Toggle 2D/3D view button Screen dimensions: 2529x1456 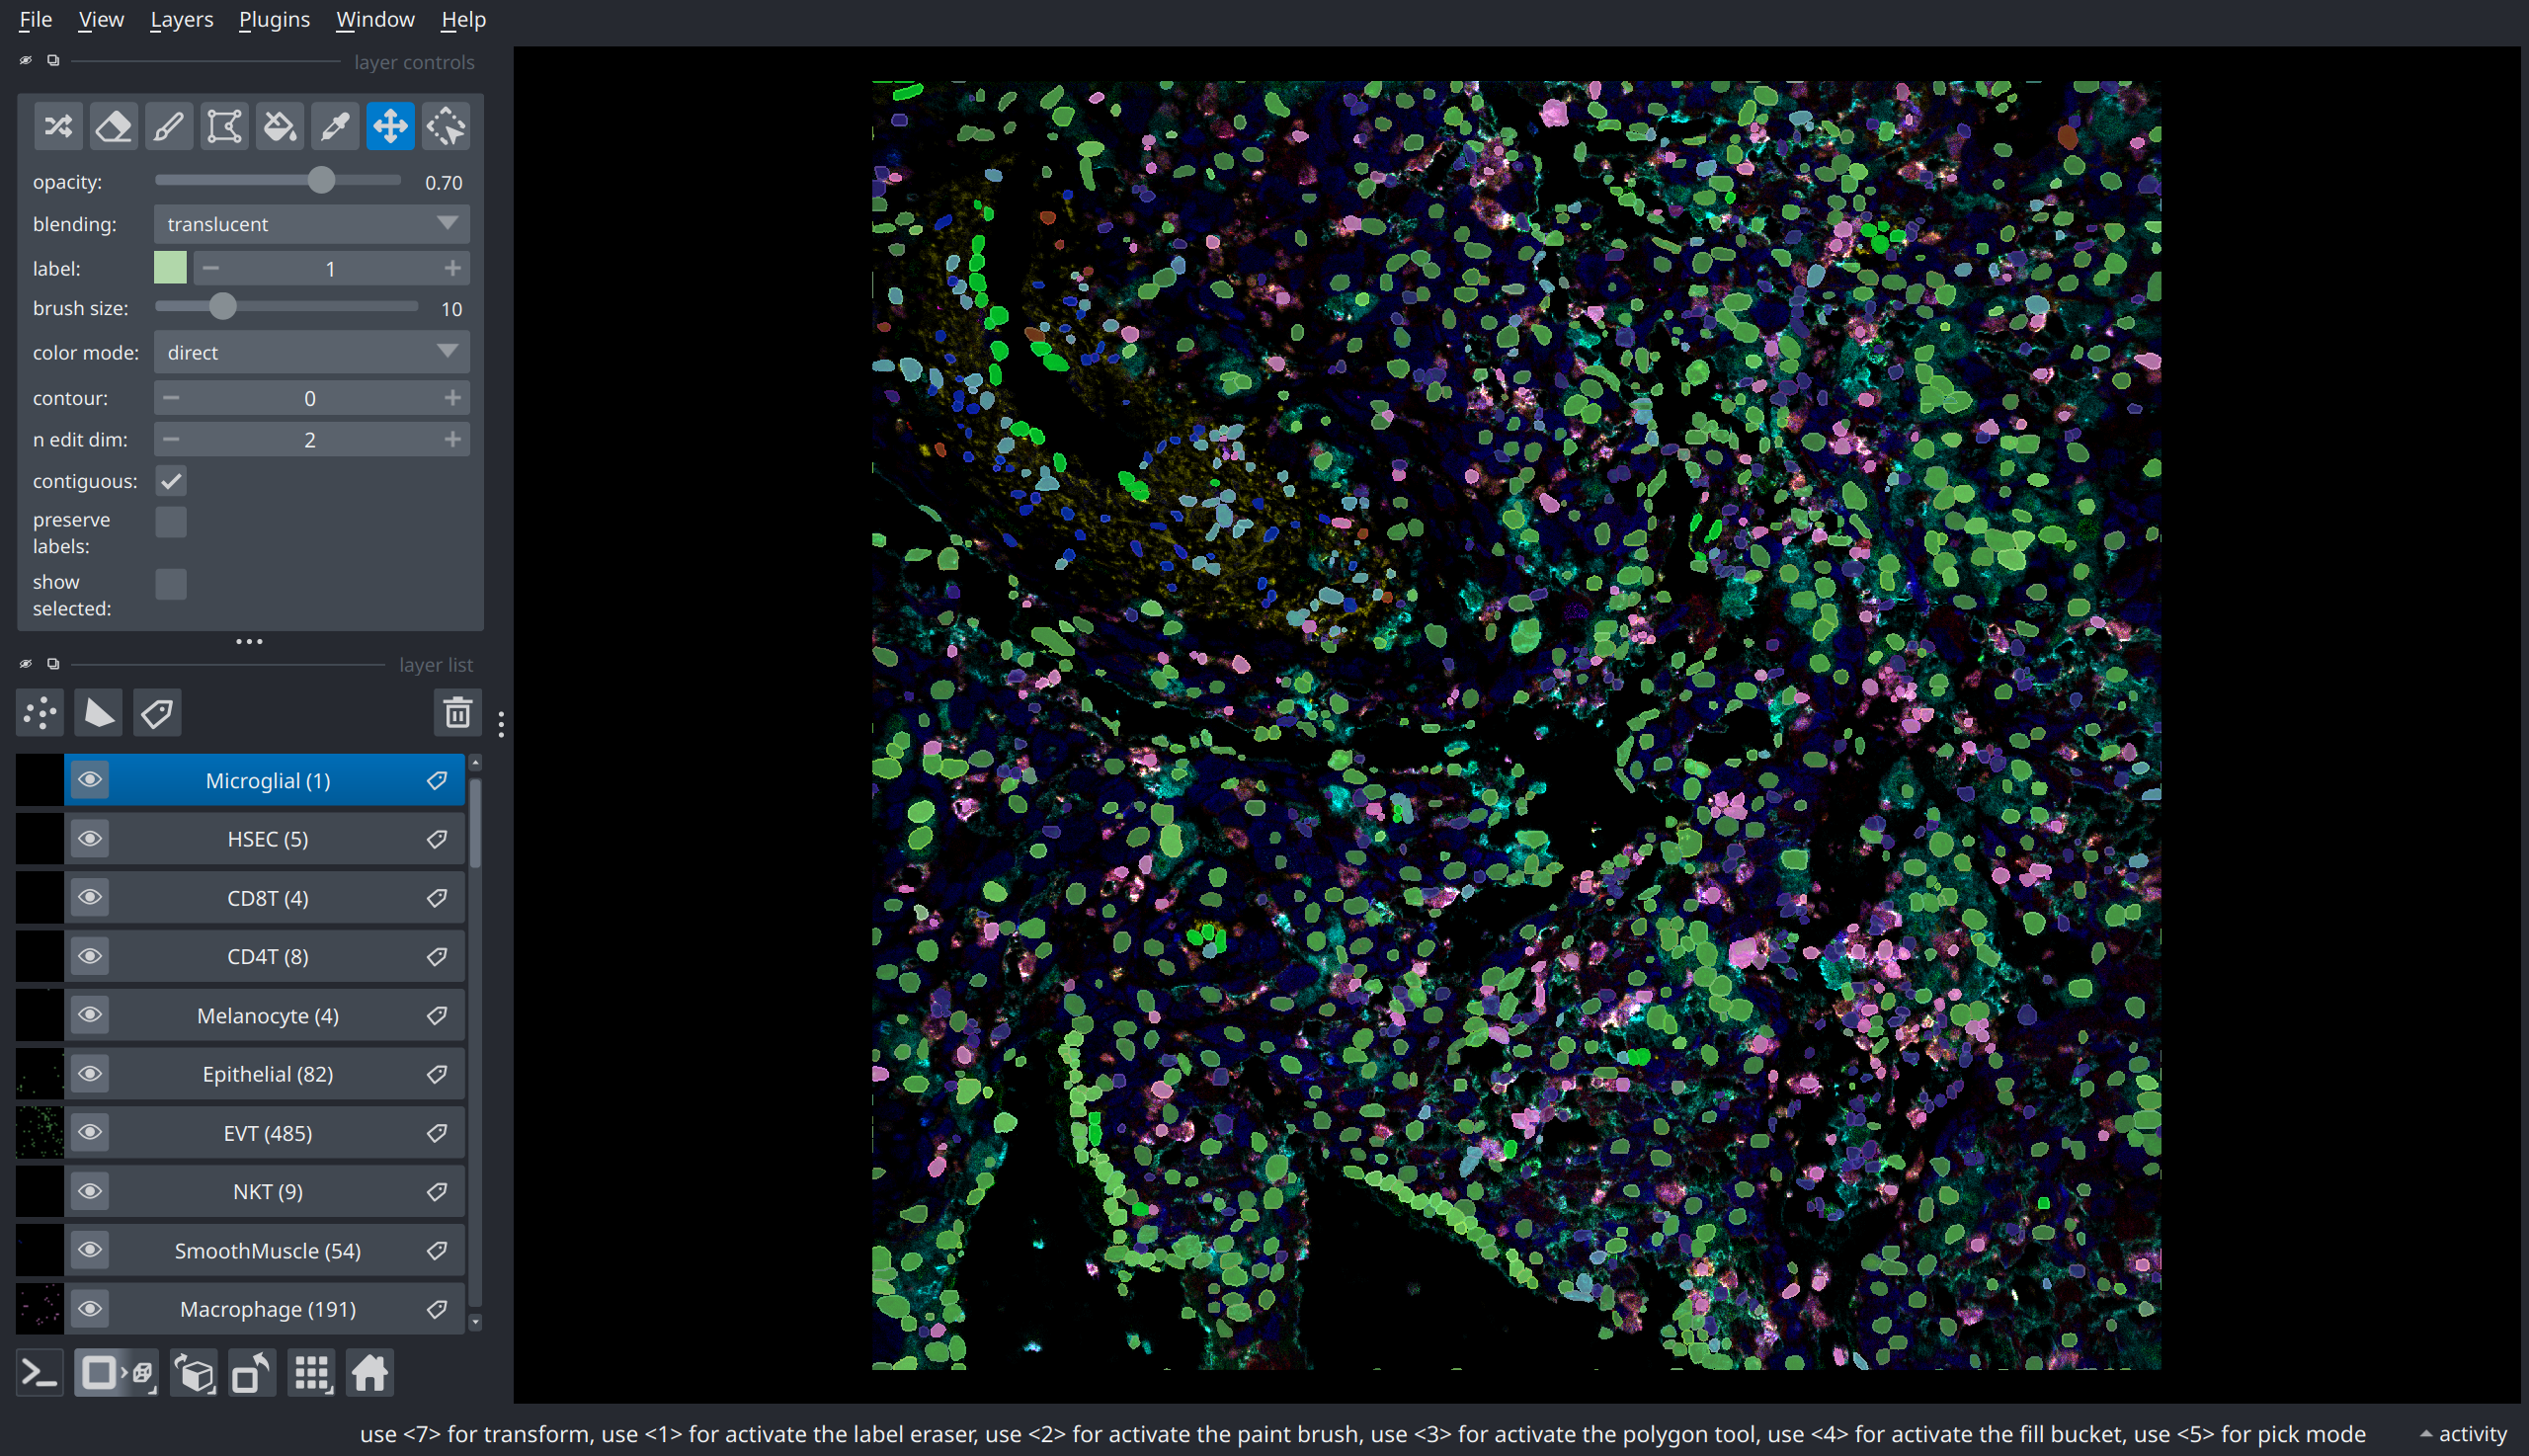(x=117, y=1373)
